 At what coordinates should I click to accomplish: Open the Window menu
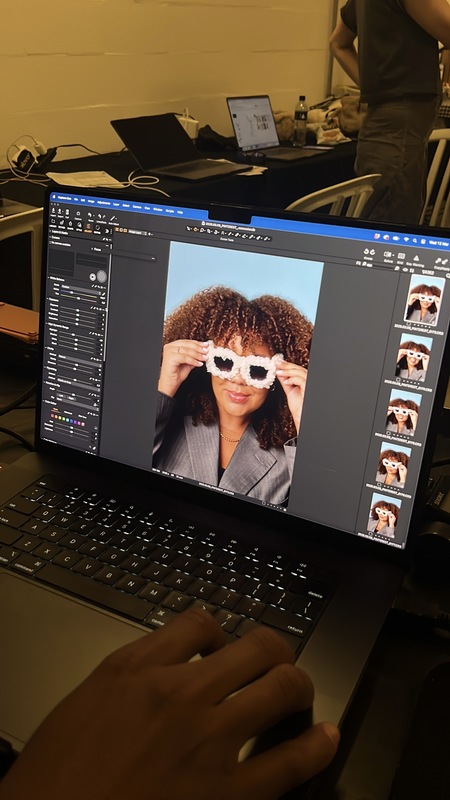tap(158, 209)
